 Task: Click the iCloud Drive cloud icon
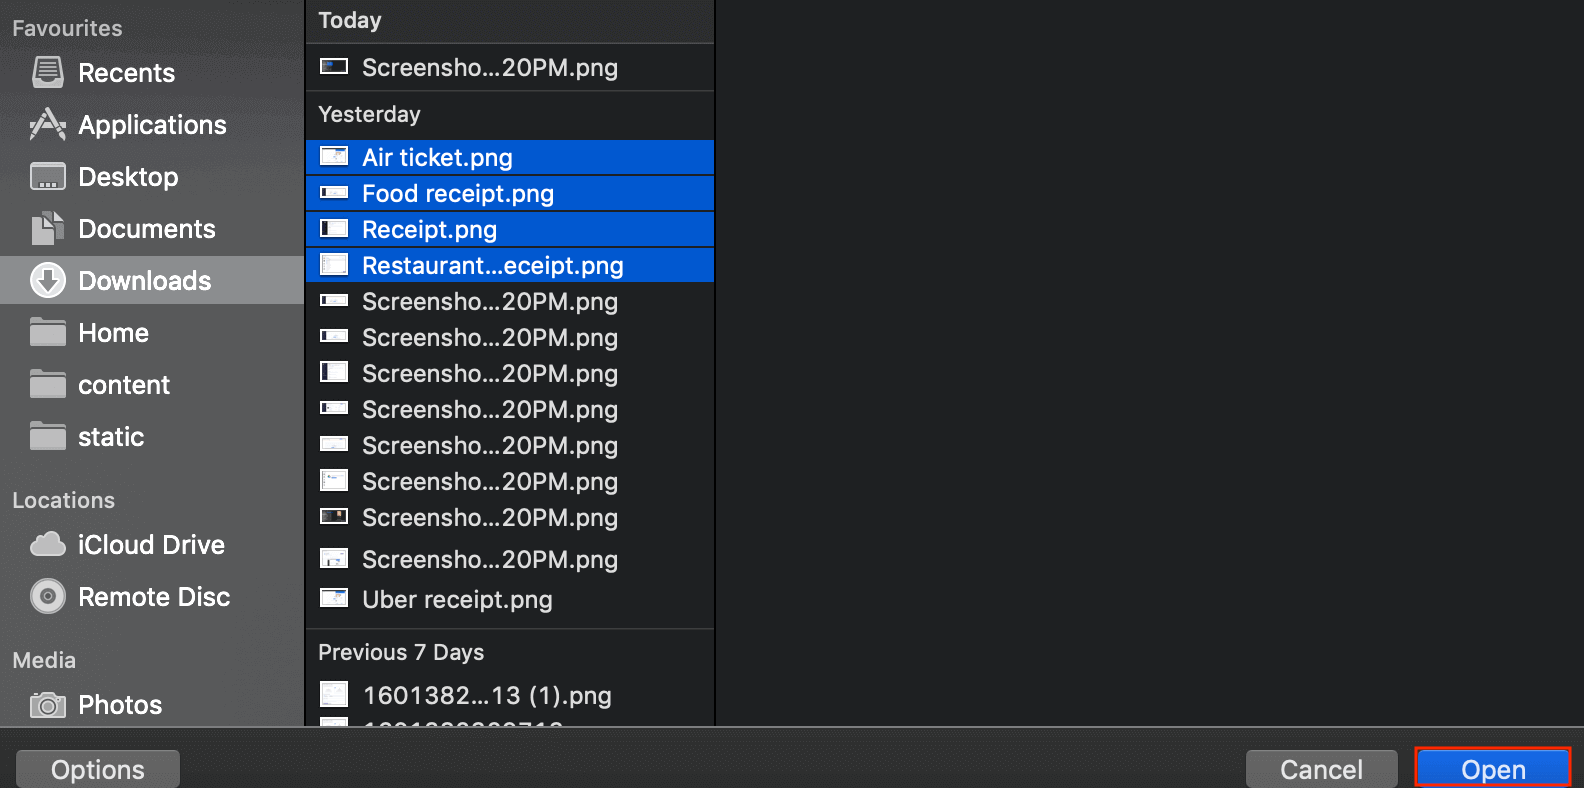coord(47,544)
